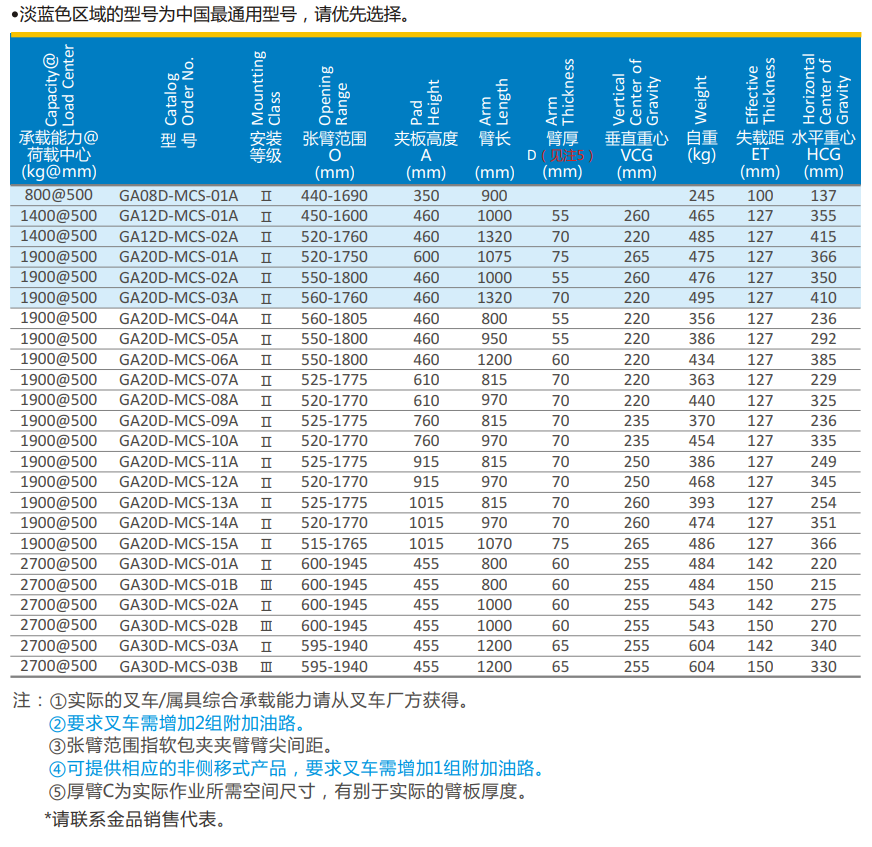Click the 800@500 capacity cell

[58, 195]
